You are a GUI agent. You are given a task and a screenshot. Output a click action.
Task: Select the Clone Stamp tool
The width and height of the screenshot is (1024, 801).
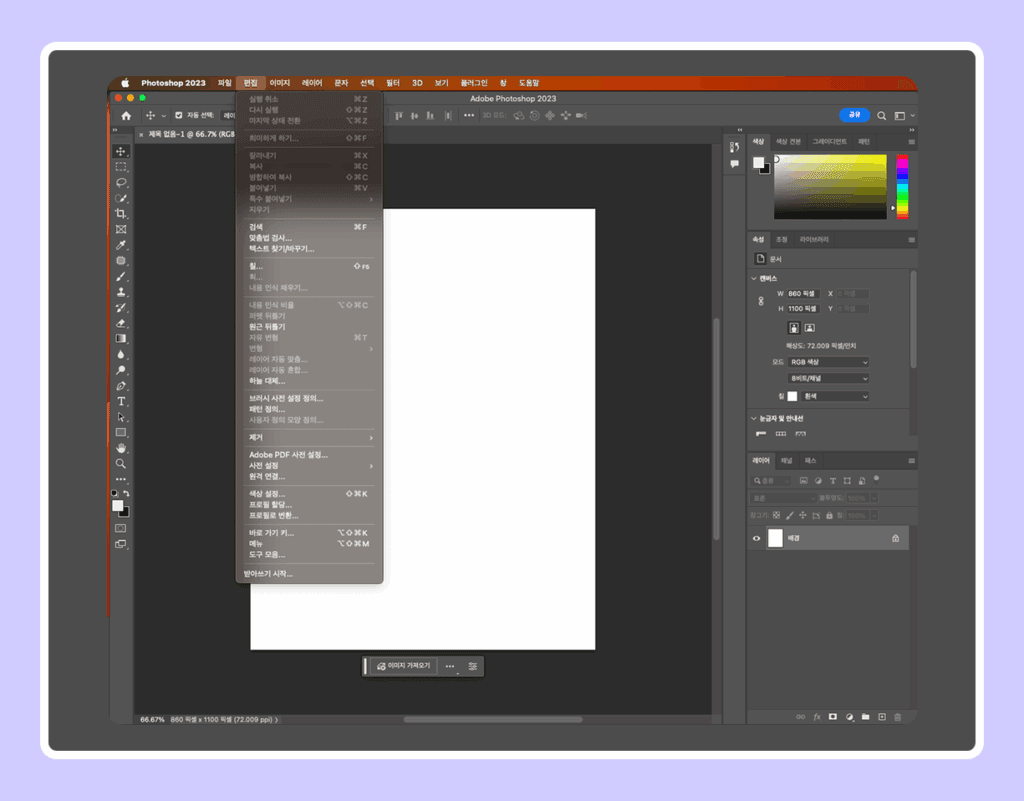pyautogui.click(x=121, y=292)
